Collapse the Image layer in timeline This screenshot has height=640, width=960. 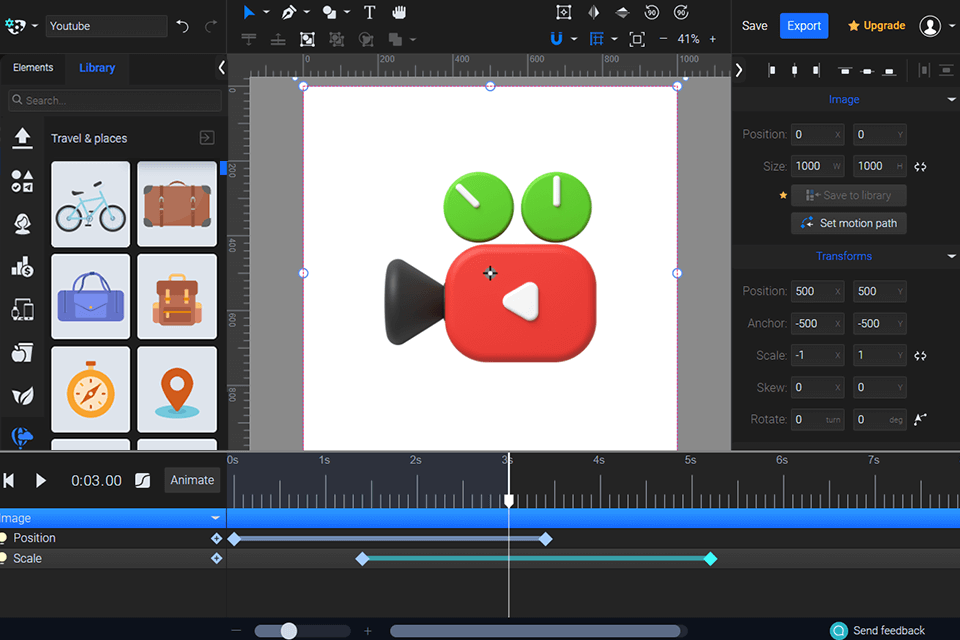[216, 518]
